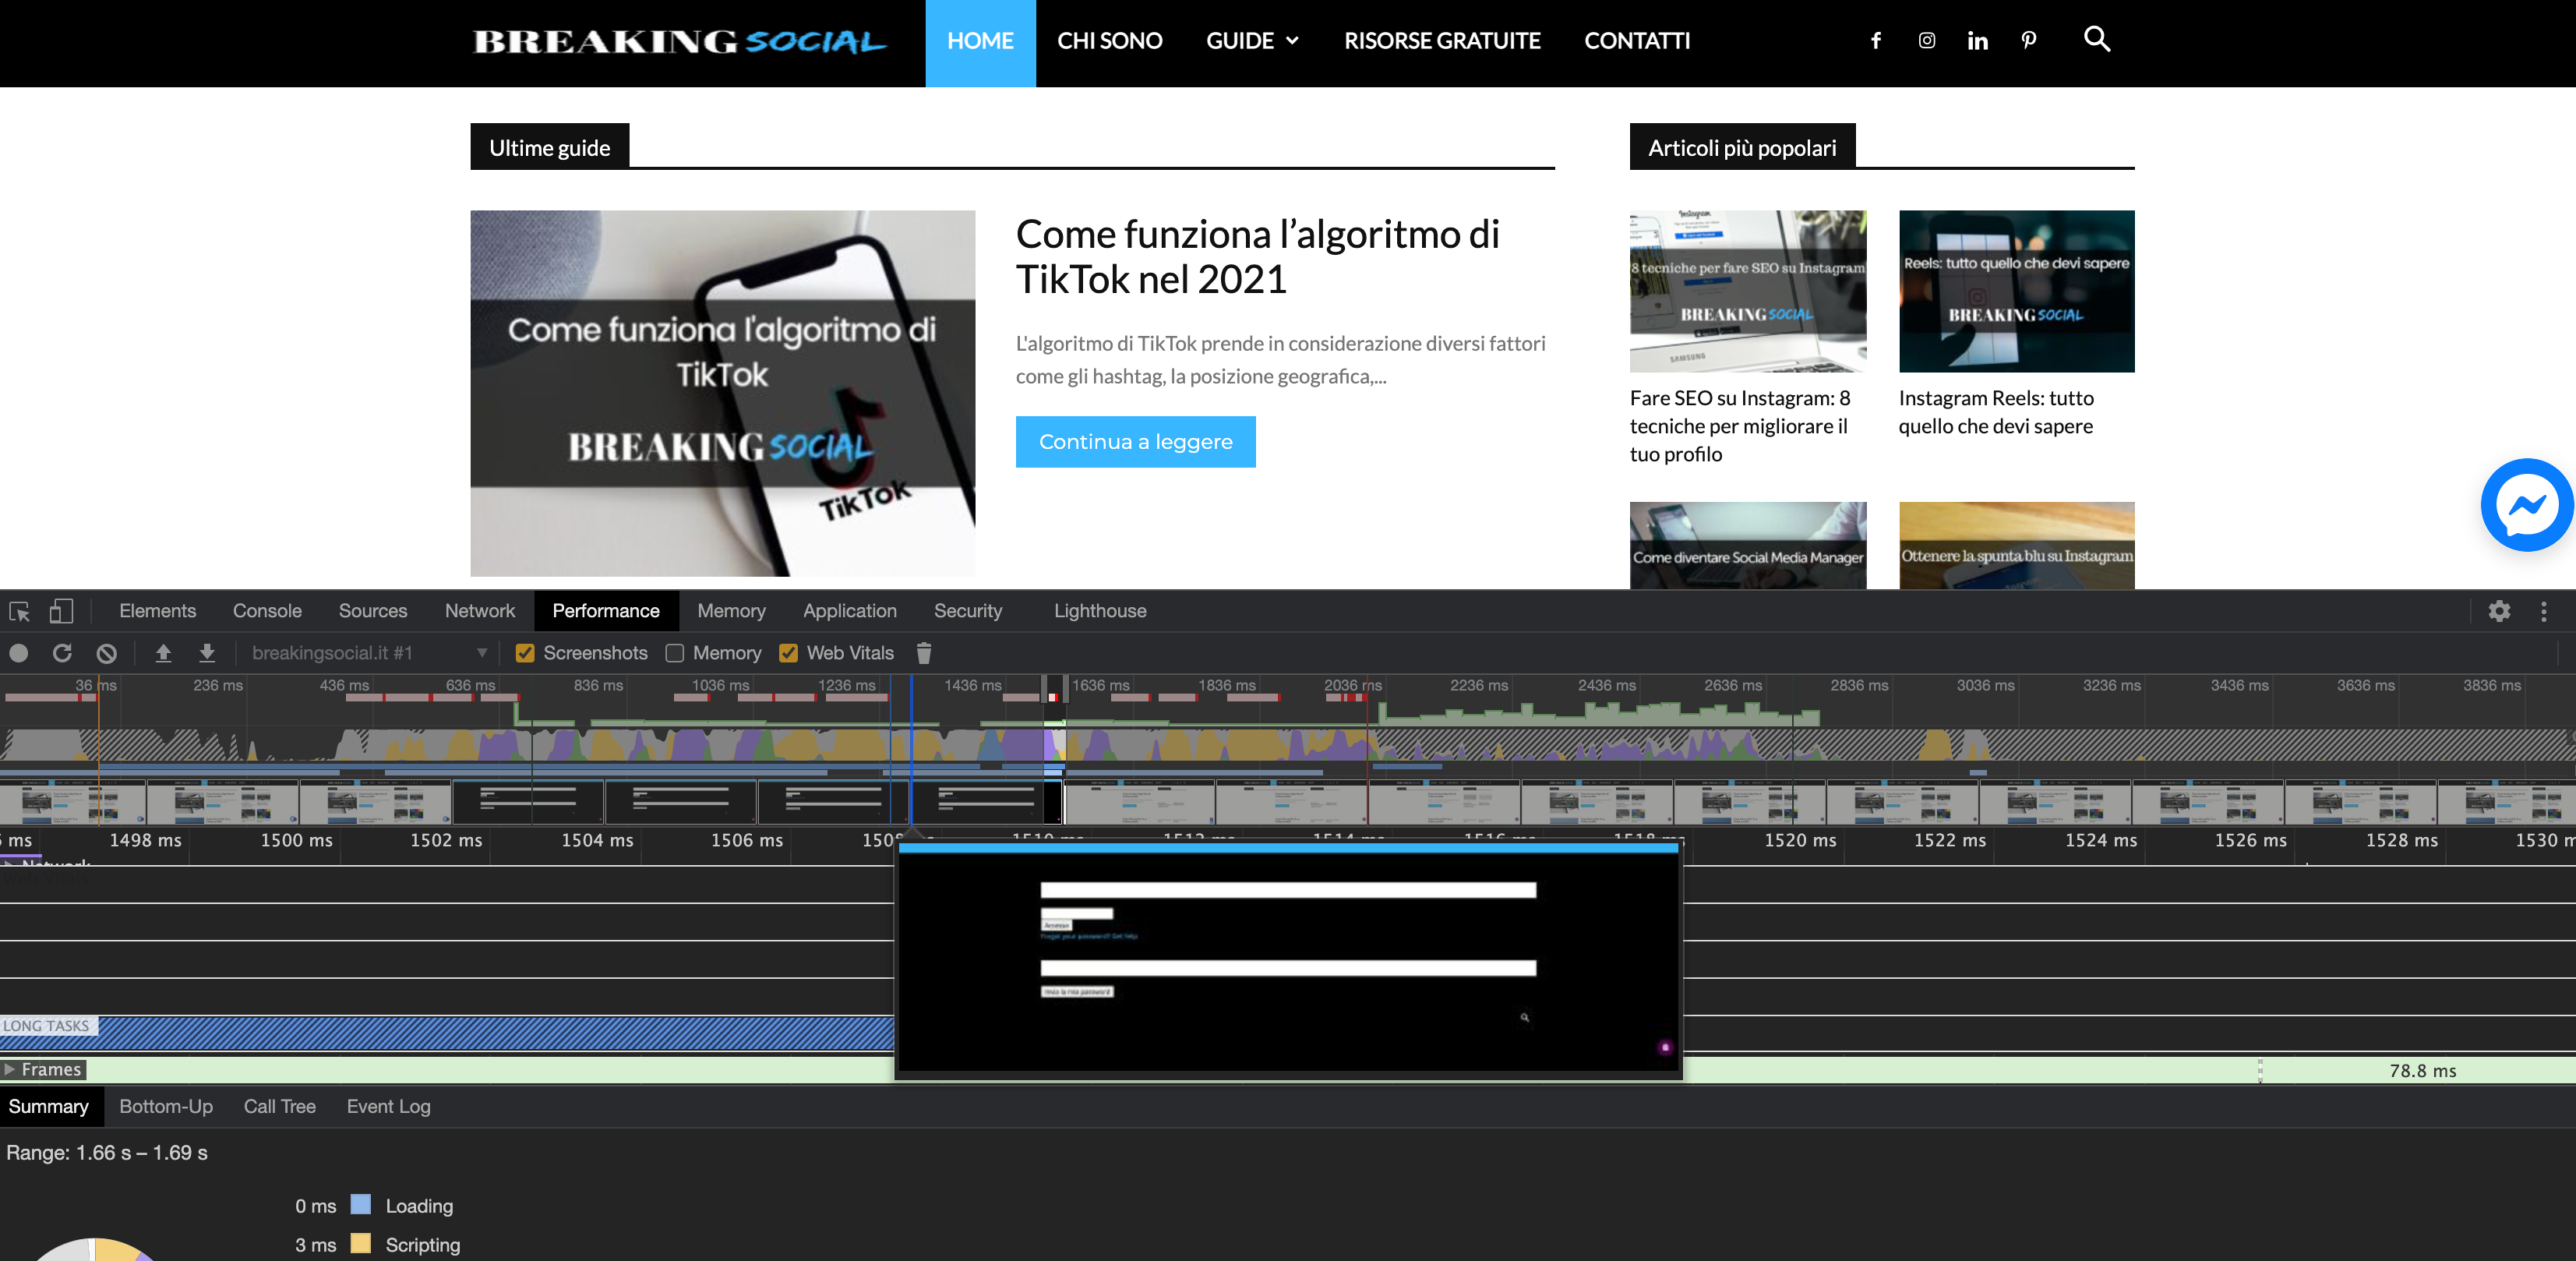Click the reload and record profile icon
2576x1261 pixels.
point(62,653)
